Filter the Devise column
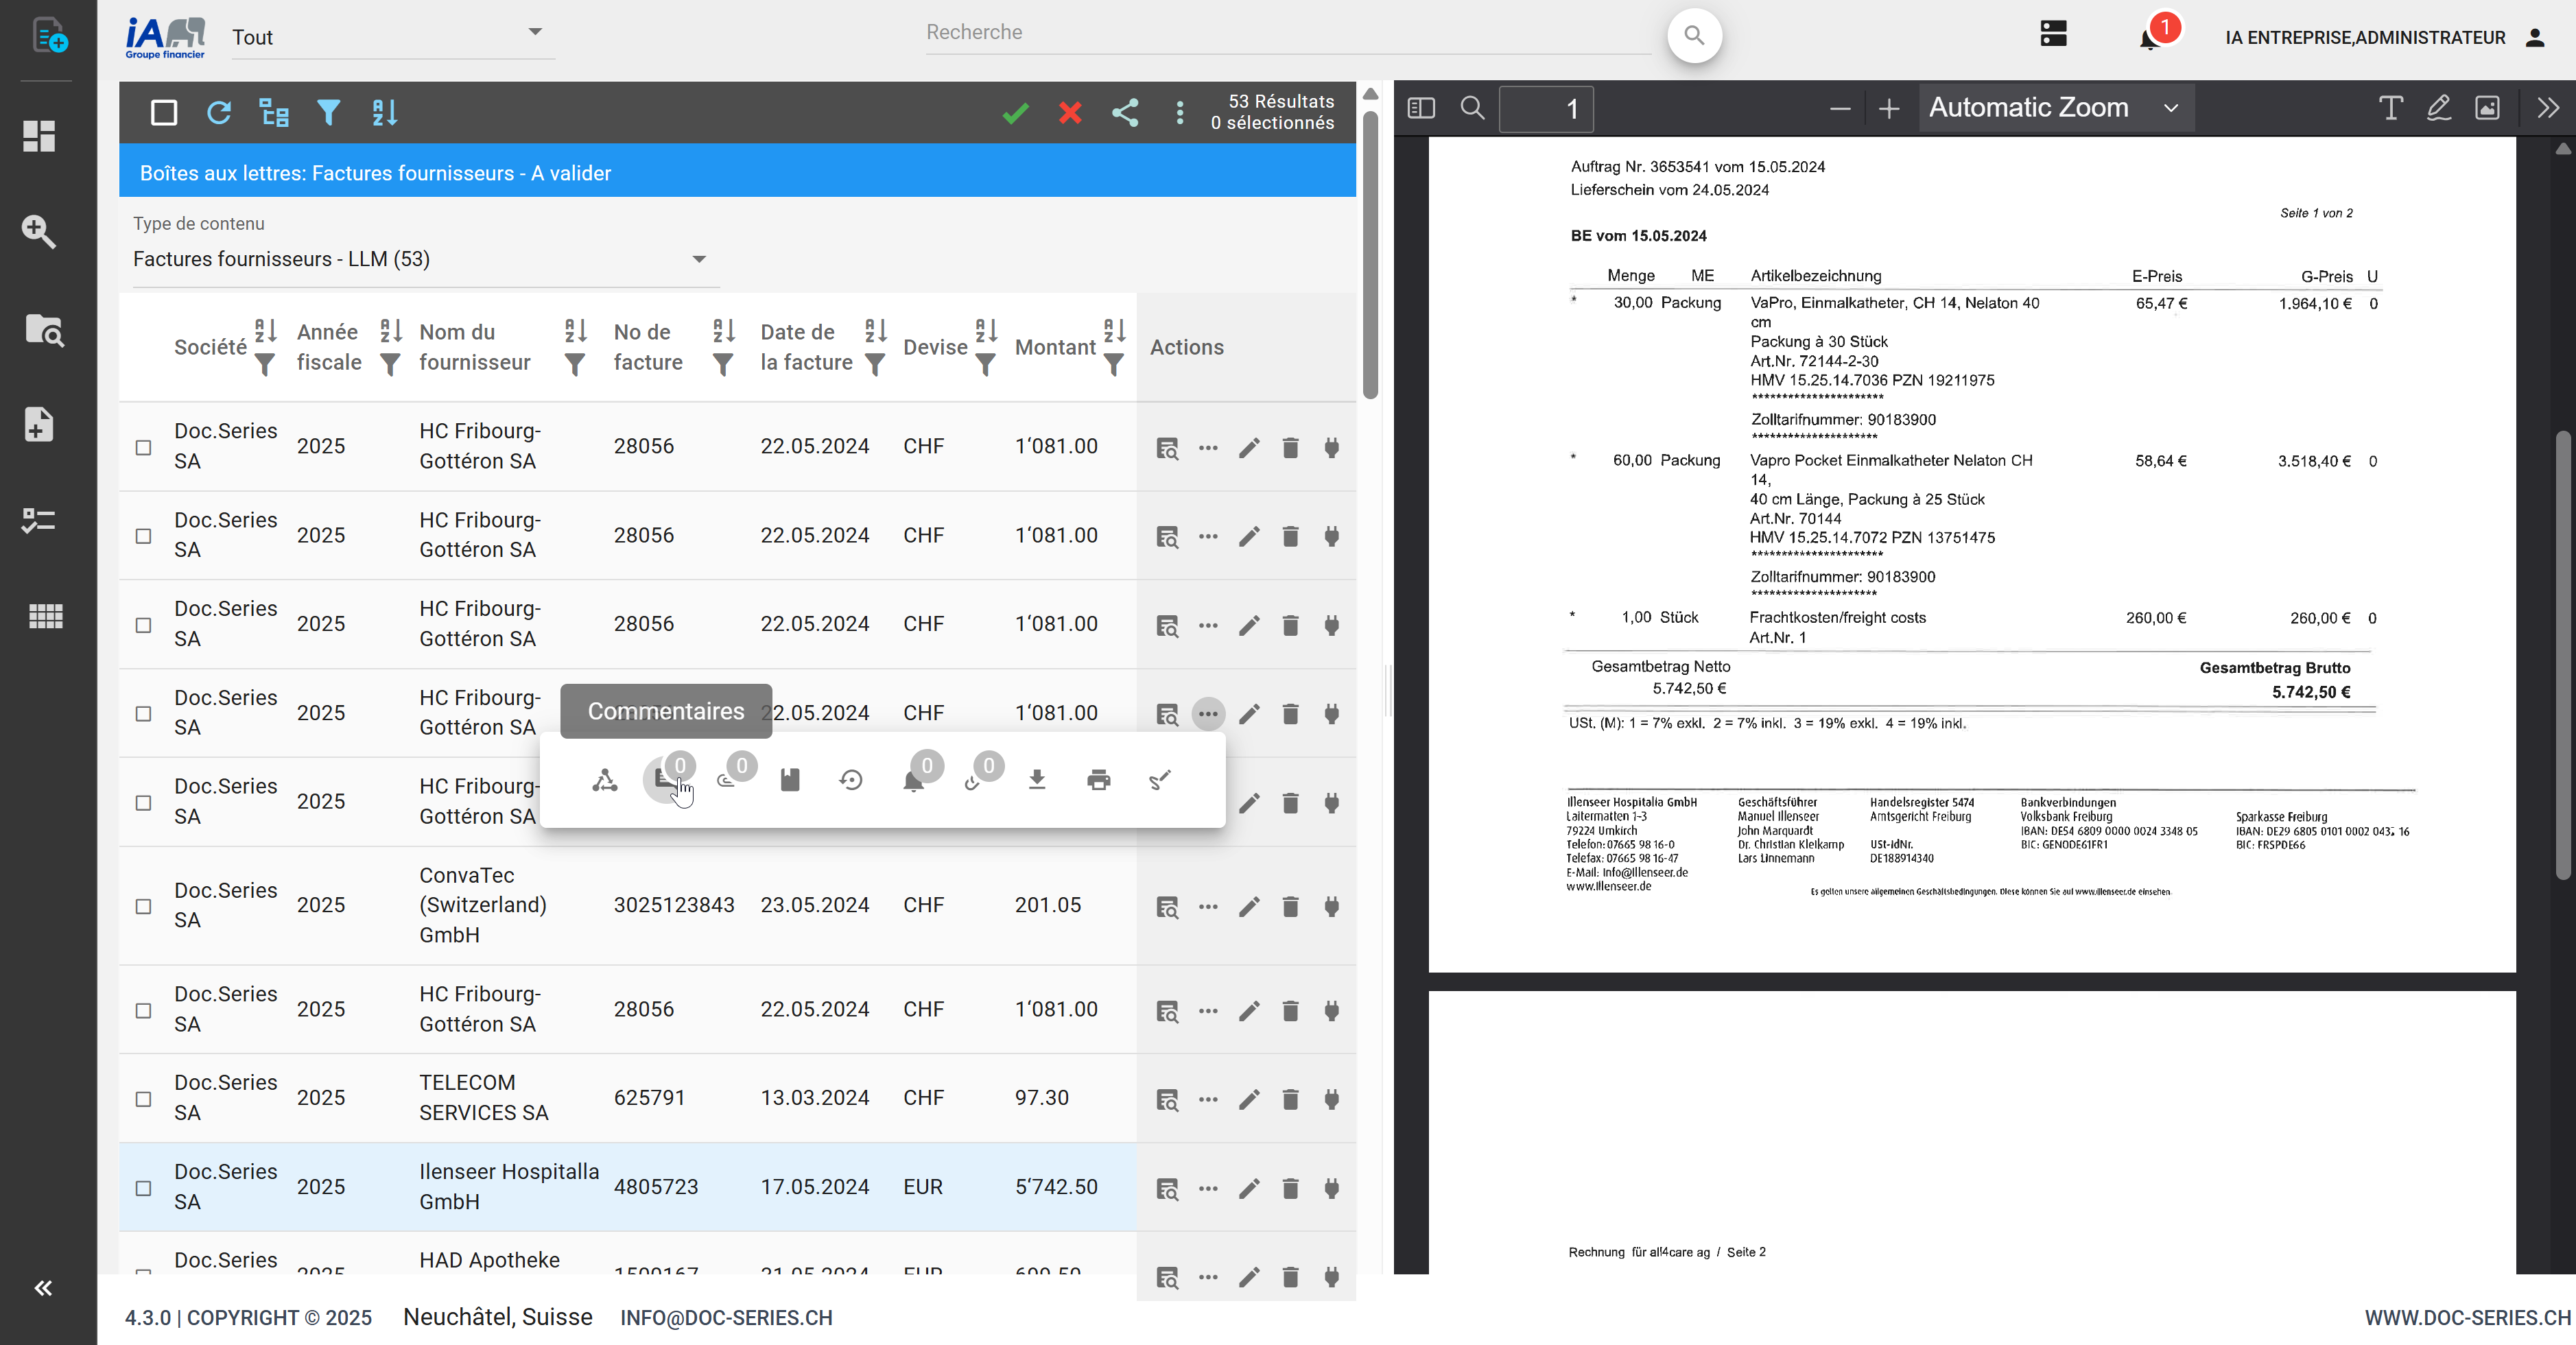This screenshot has width=2576, height=1345. click(985, 366)
